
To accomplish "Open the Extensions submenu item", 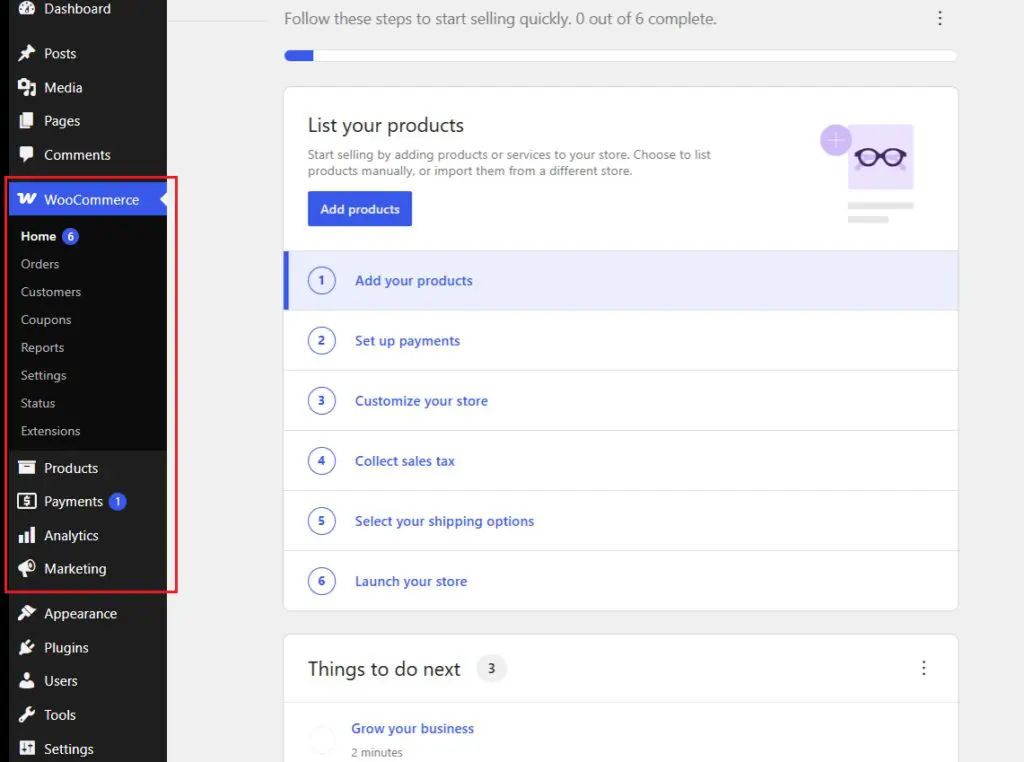I will (x=50, y=431).
